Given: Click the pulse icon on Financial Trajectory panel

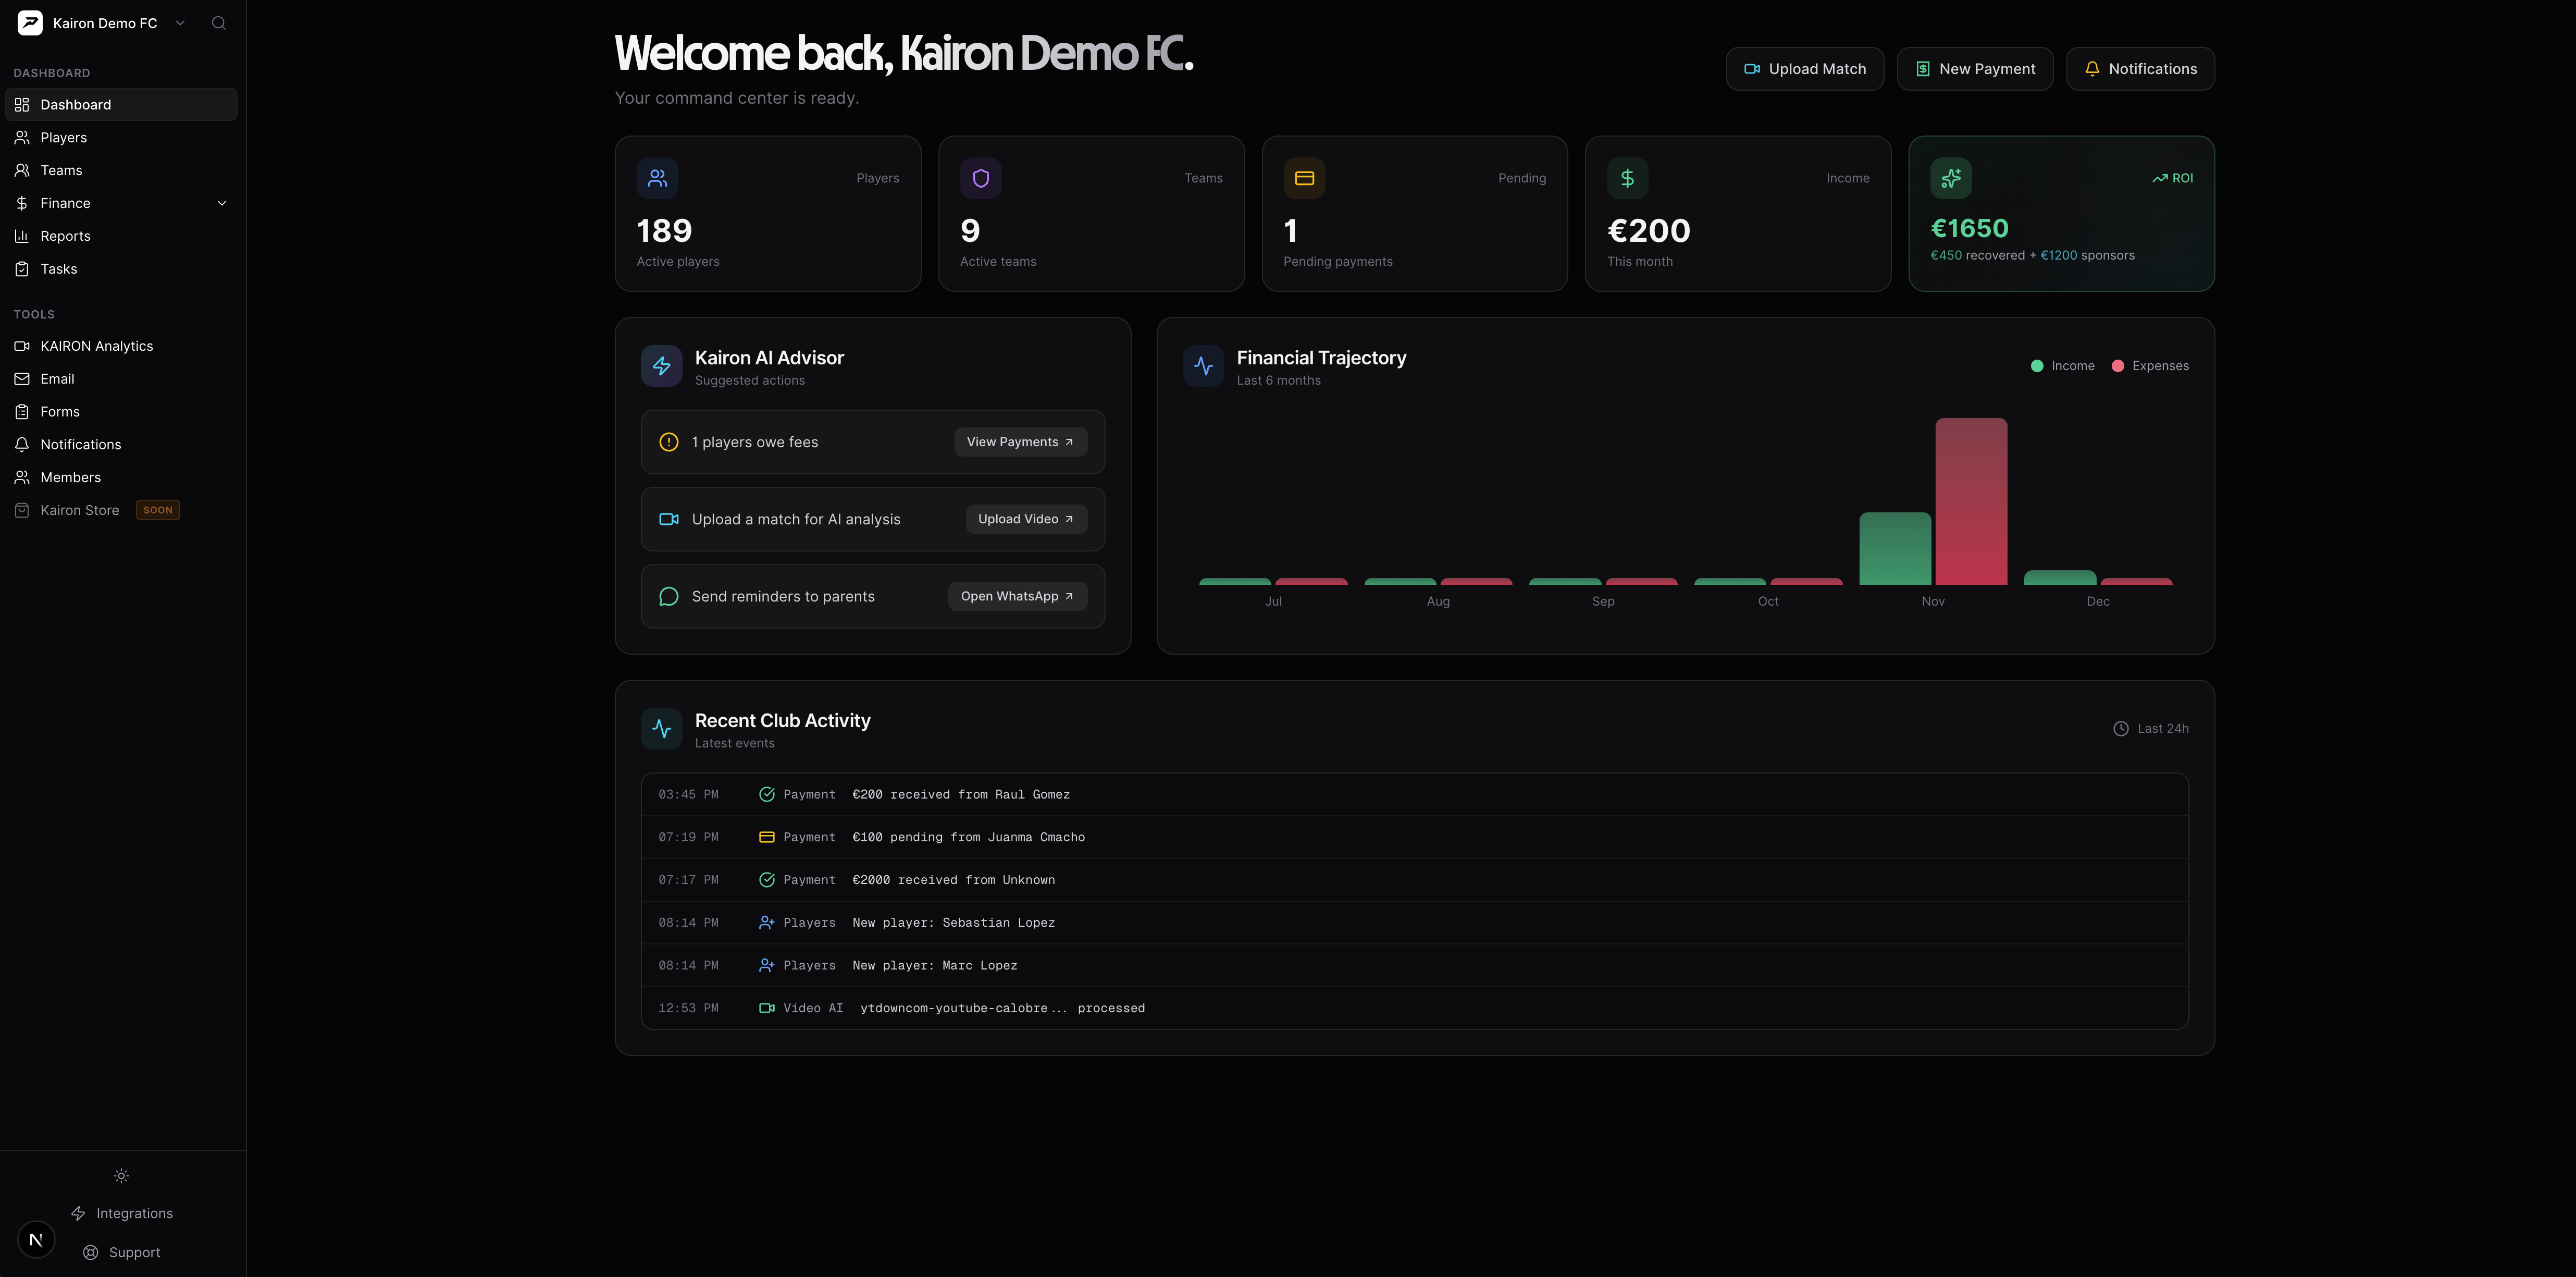Looking at the screenshot, I should (x=1204, y=366).
